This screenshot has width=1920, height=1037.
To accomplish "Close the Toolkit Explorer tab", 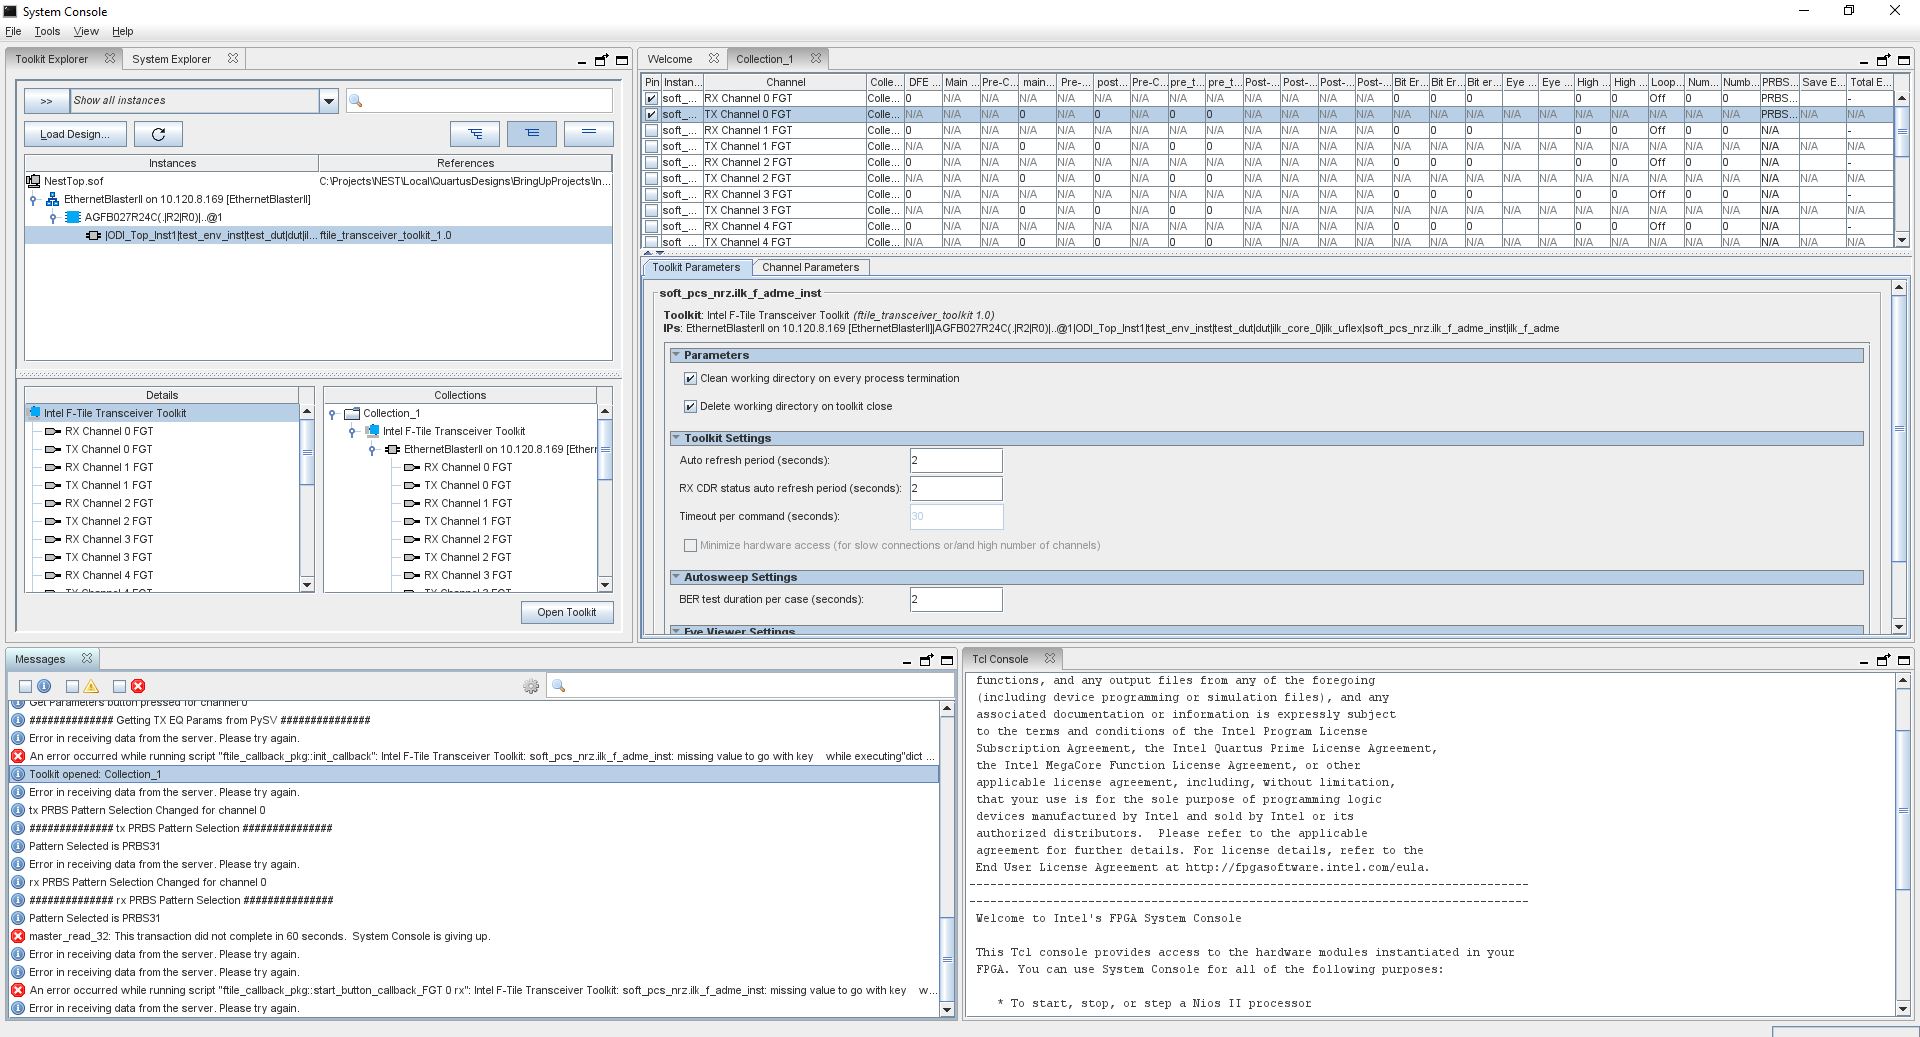I will point(110,58).
